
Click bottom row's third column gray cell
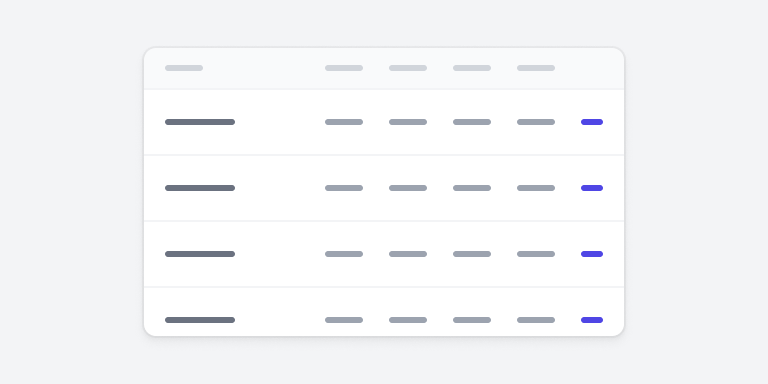pos(408,320)
